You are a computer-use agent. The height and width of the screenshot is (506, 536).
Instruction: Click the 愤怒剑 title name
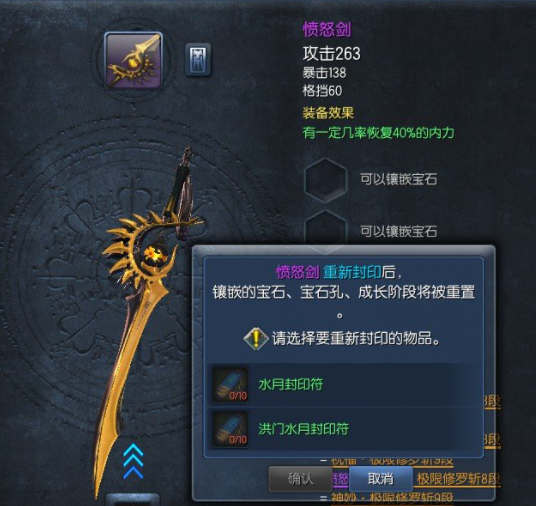coord(327,29)
